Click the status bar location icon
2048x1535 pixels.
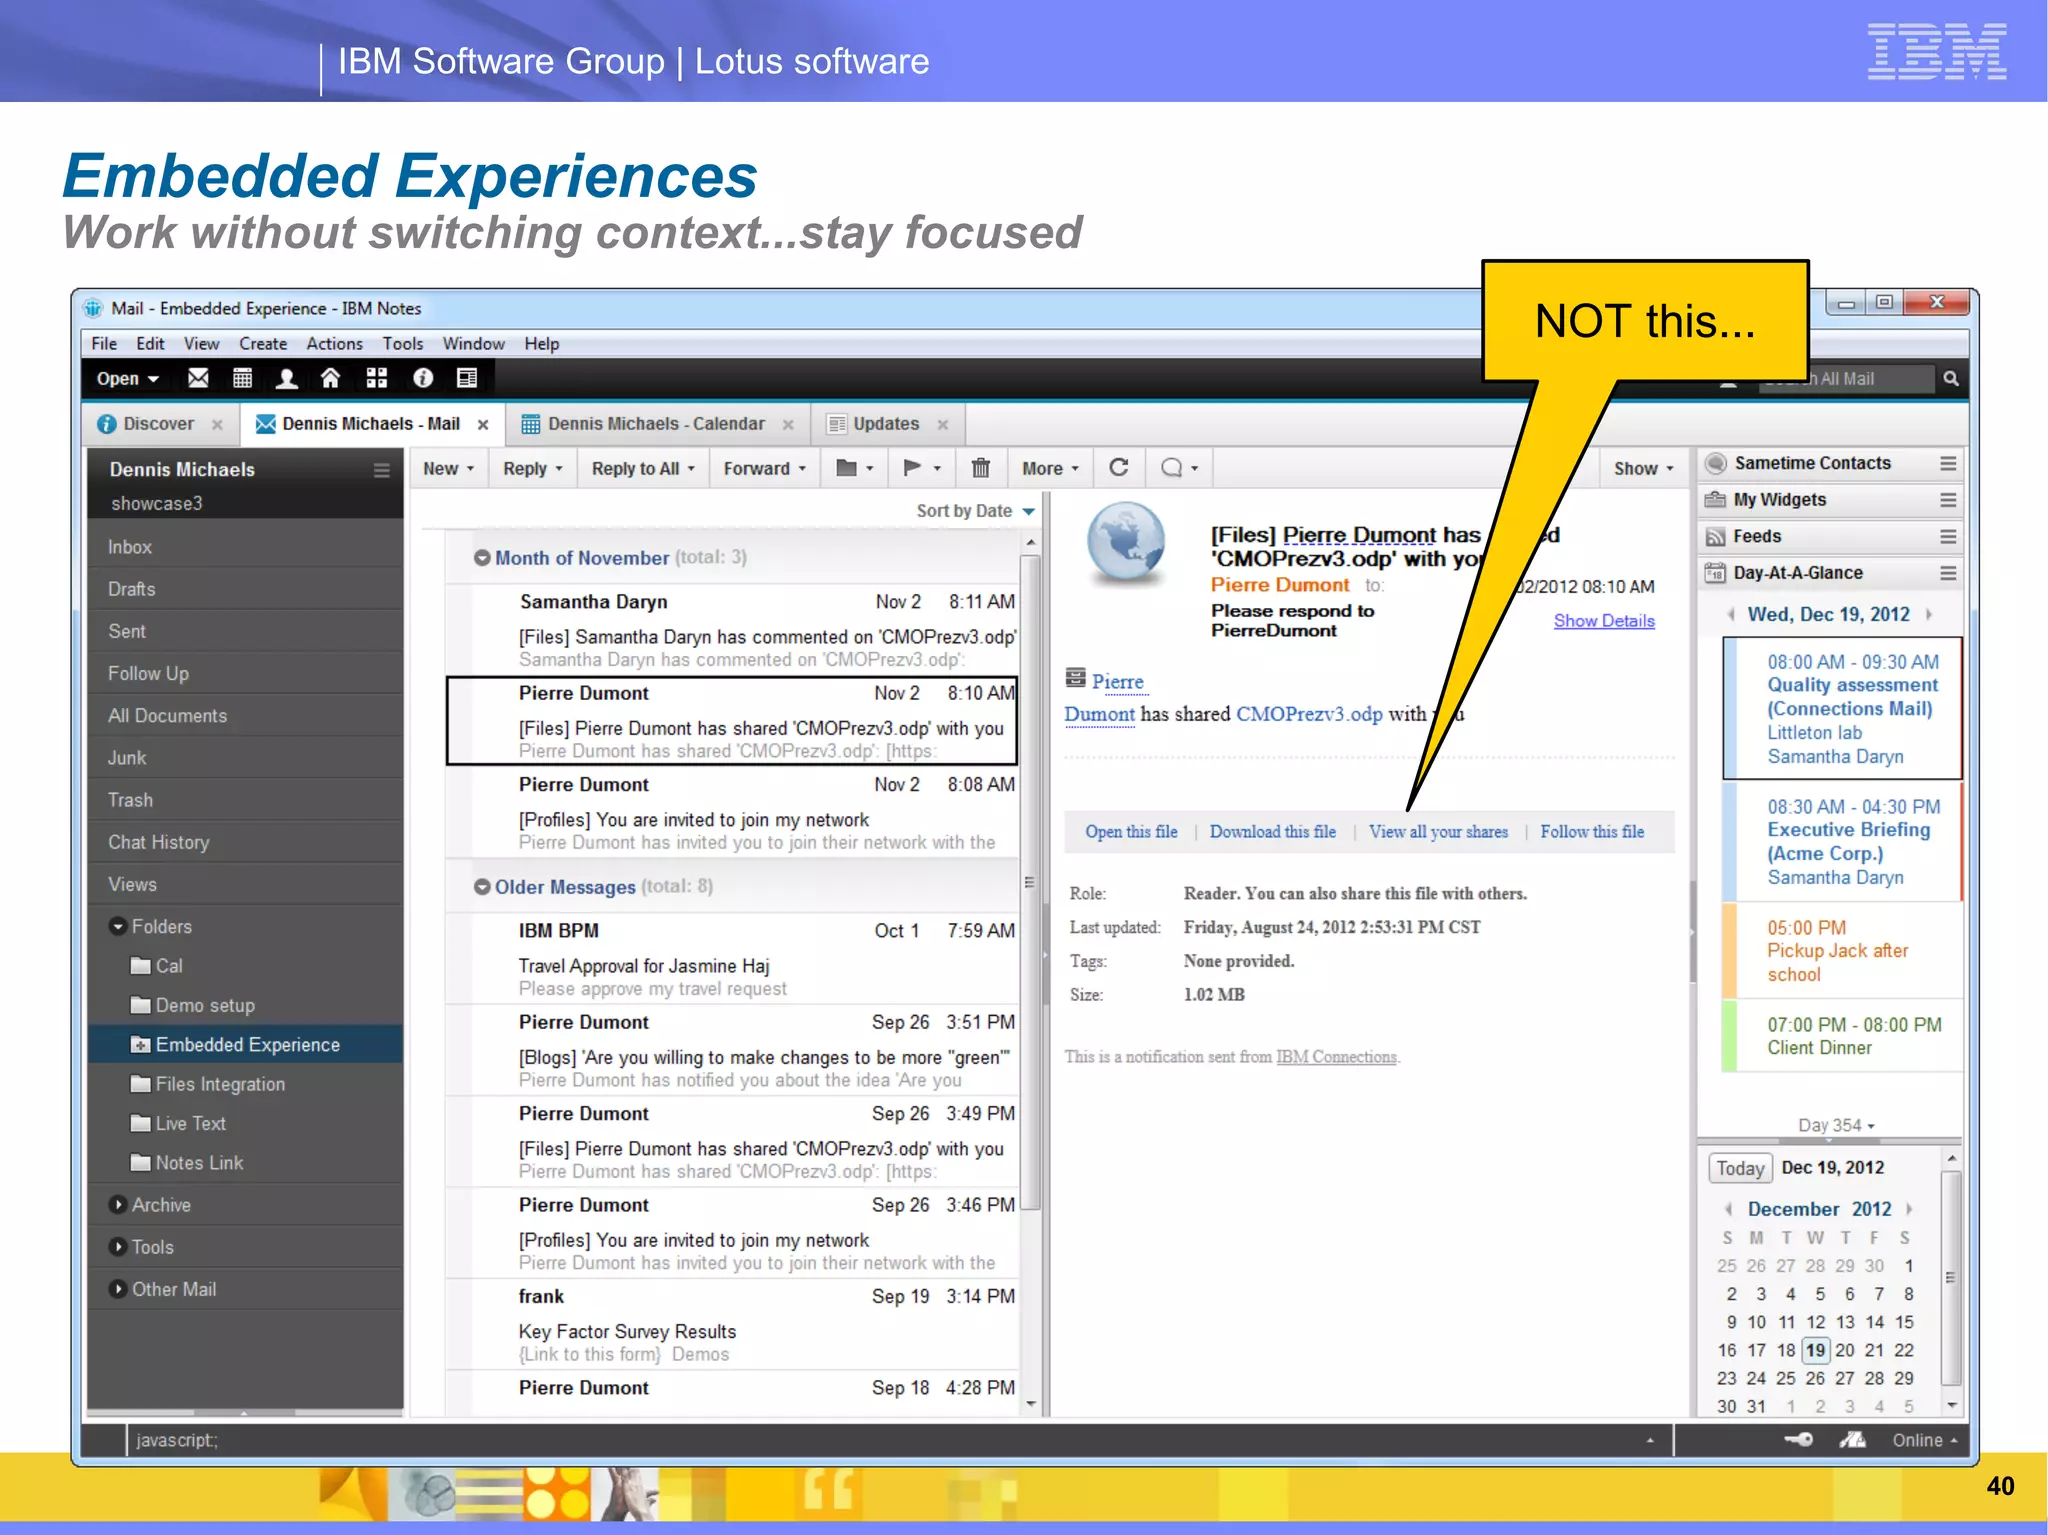tap(1852, 1440)
